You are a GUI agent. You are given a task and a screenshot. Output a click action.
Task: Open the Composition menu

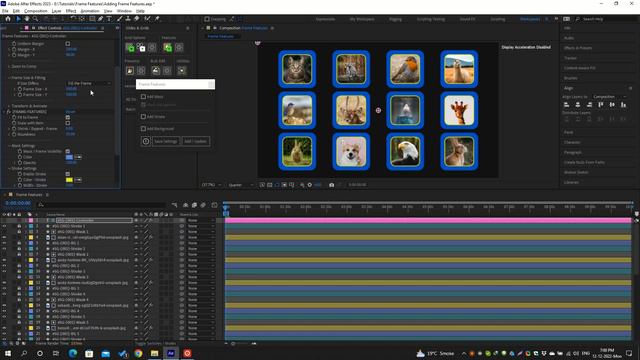(x=36, y=11)
